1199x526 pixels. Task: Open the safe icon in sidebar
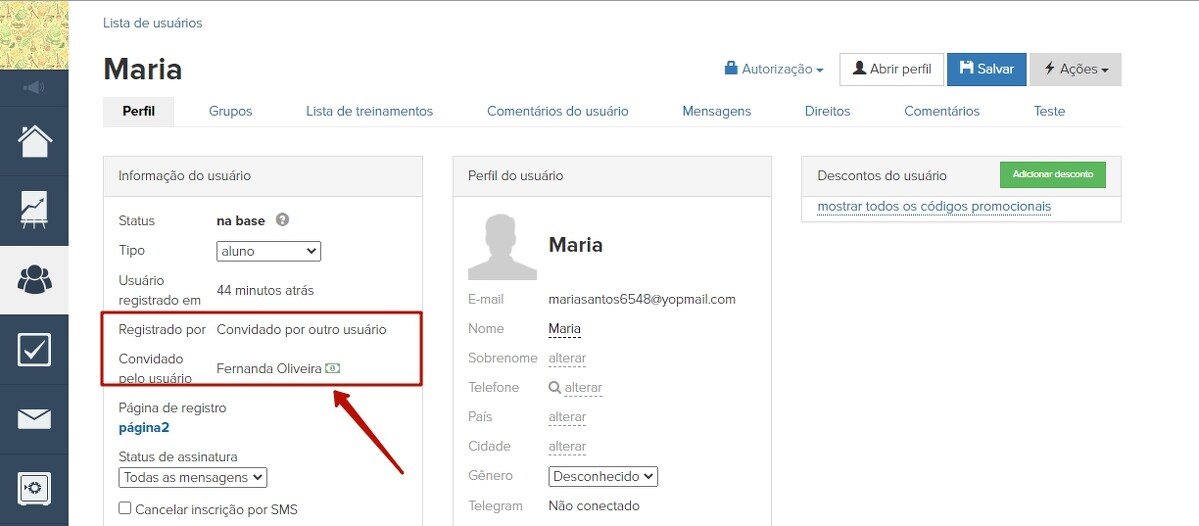click(x=34, y=488)
